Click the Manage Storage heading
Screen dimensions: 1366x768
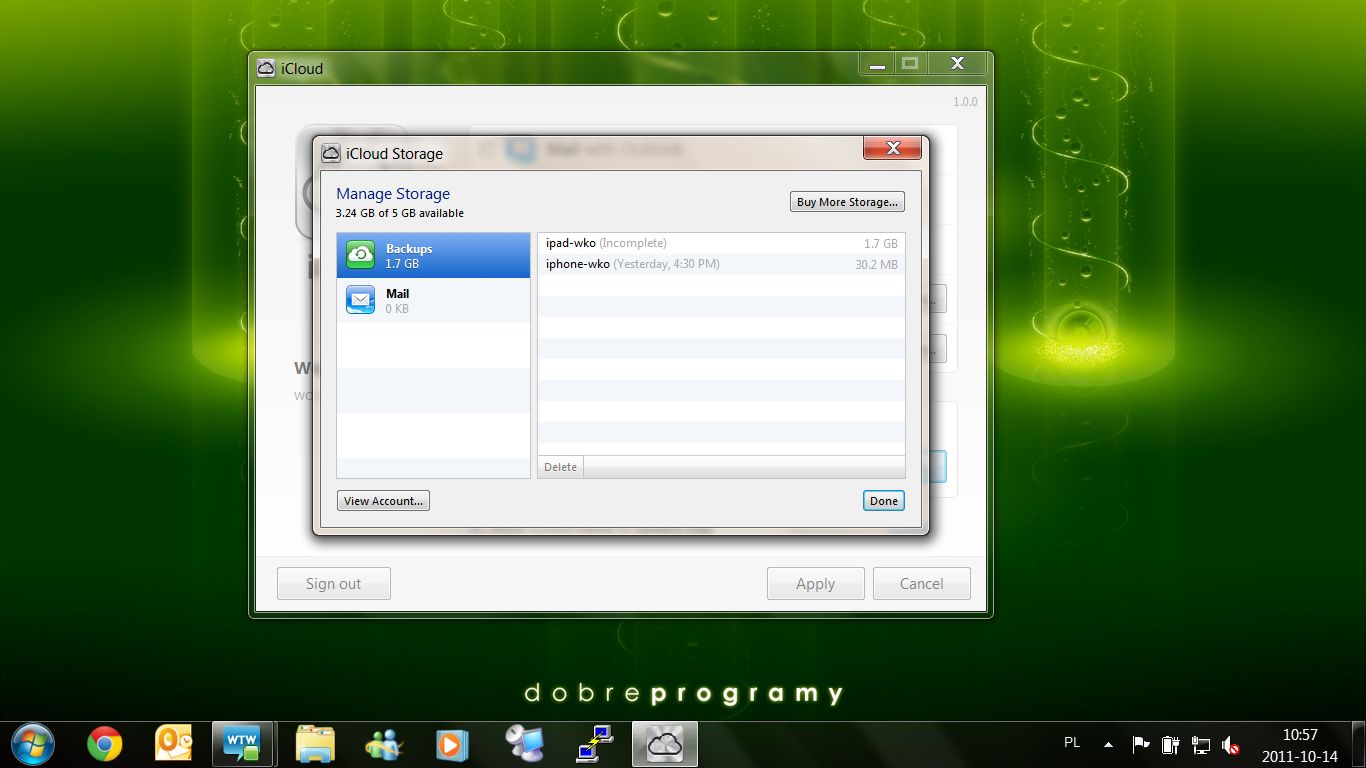point(393,194)
